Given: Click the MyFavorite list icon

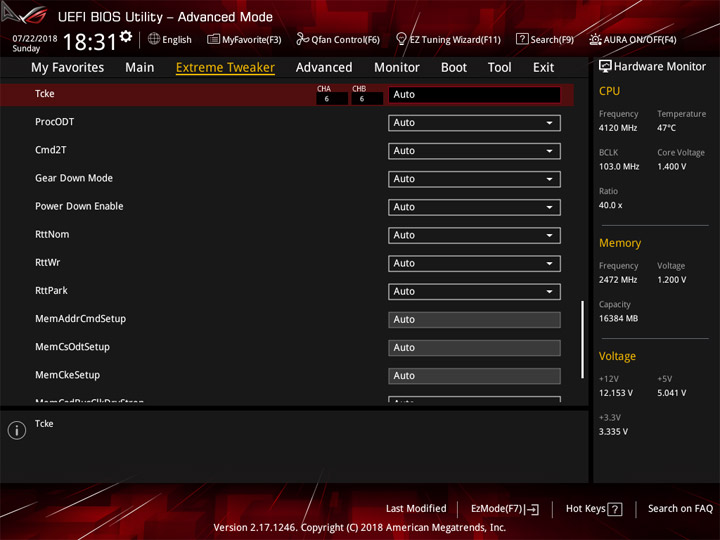Looking at the screenshot, I should [x=213, y=39].
